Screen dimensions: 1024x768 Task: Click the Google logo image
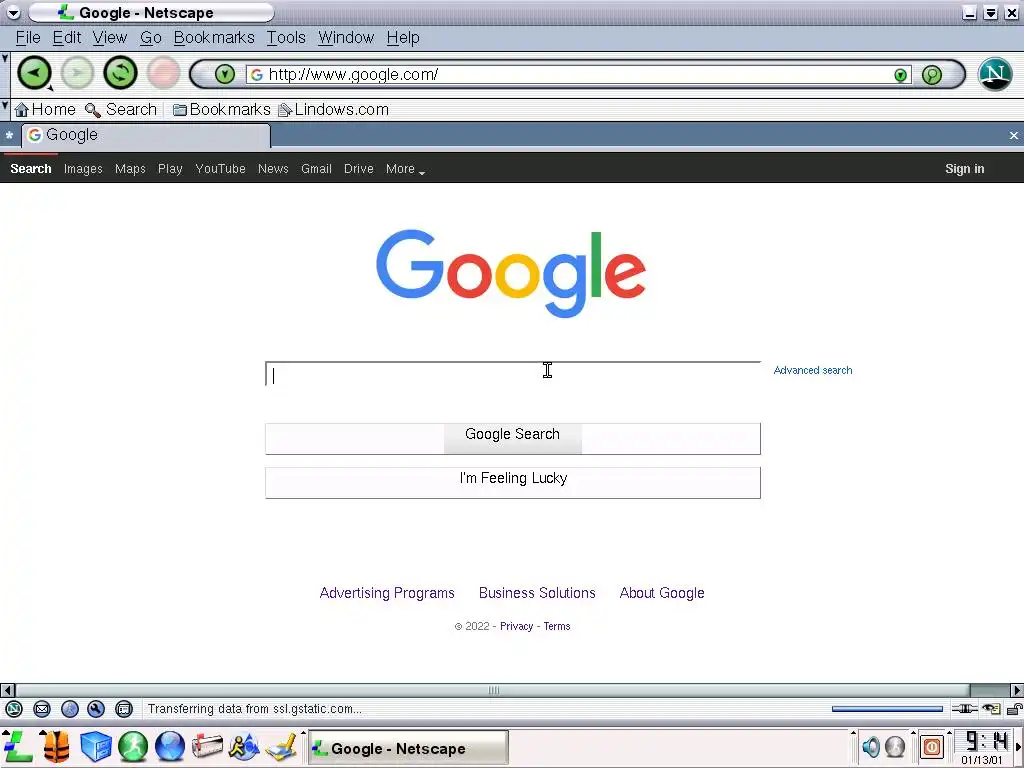[511, 273]
